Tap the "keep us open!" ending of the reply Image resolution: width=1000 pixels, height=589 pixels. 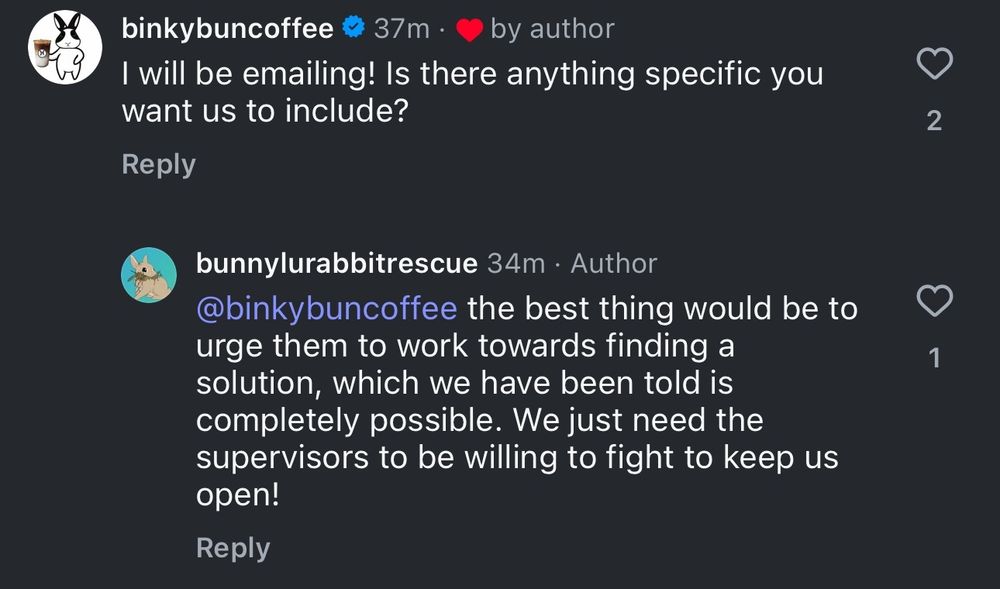tap(517, 476)
